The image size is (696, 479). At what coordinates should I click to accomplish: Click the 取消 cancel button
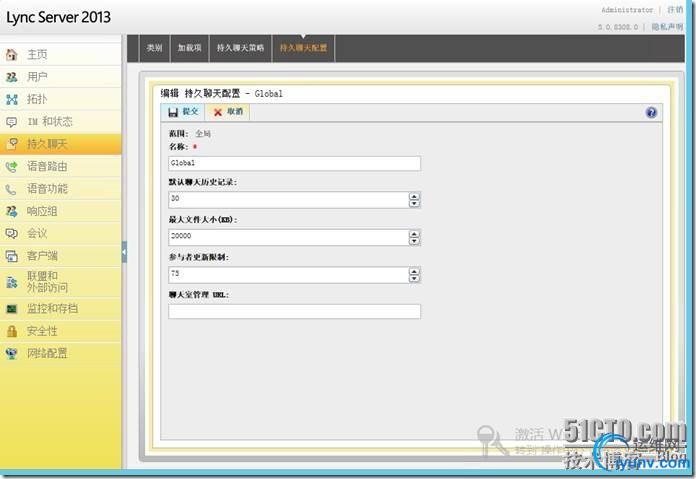point(228,112)
